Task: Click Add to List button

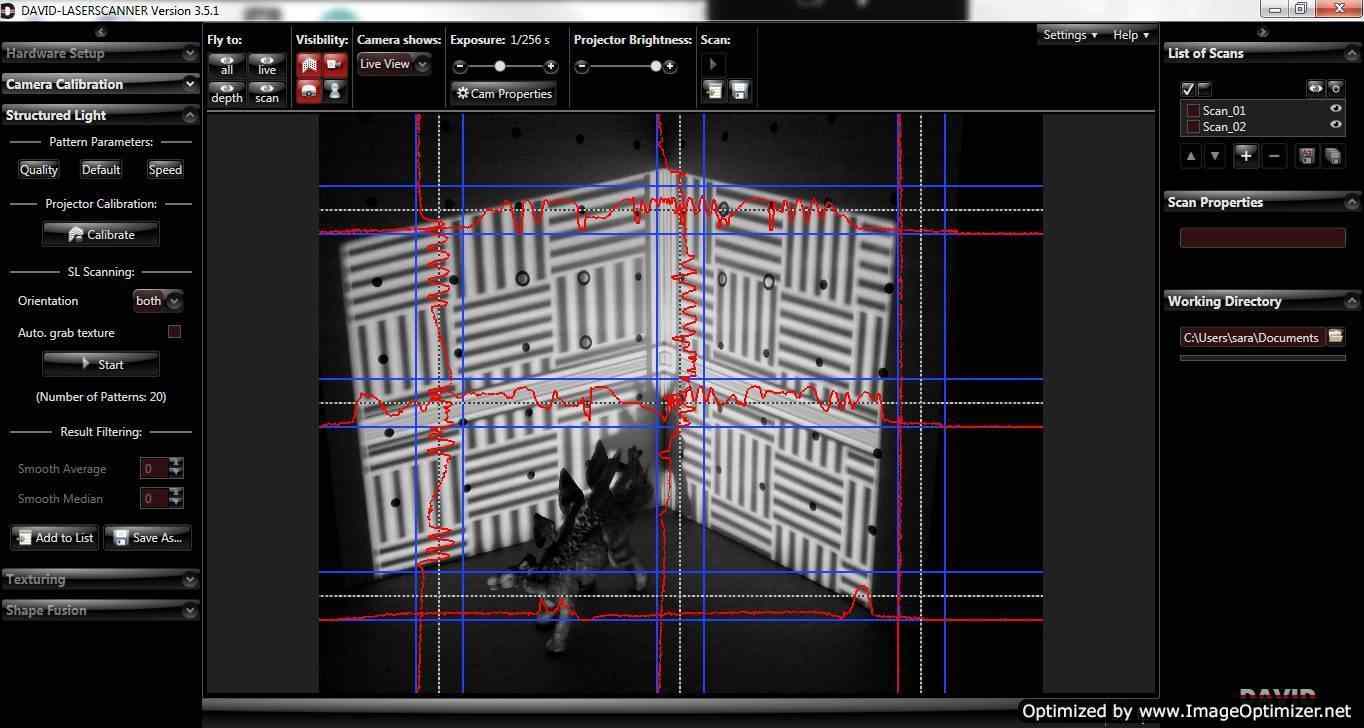Action: (54, 538)
